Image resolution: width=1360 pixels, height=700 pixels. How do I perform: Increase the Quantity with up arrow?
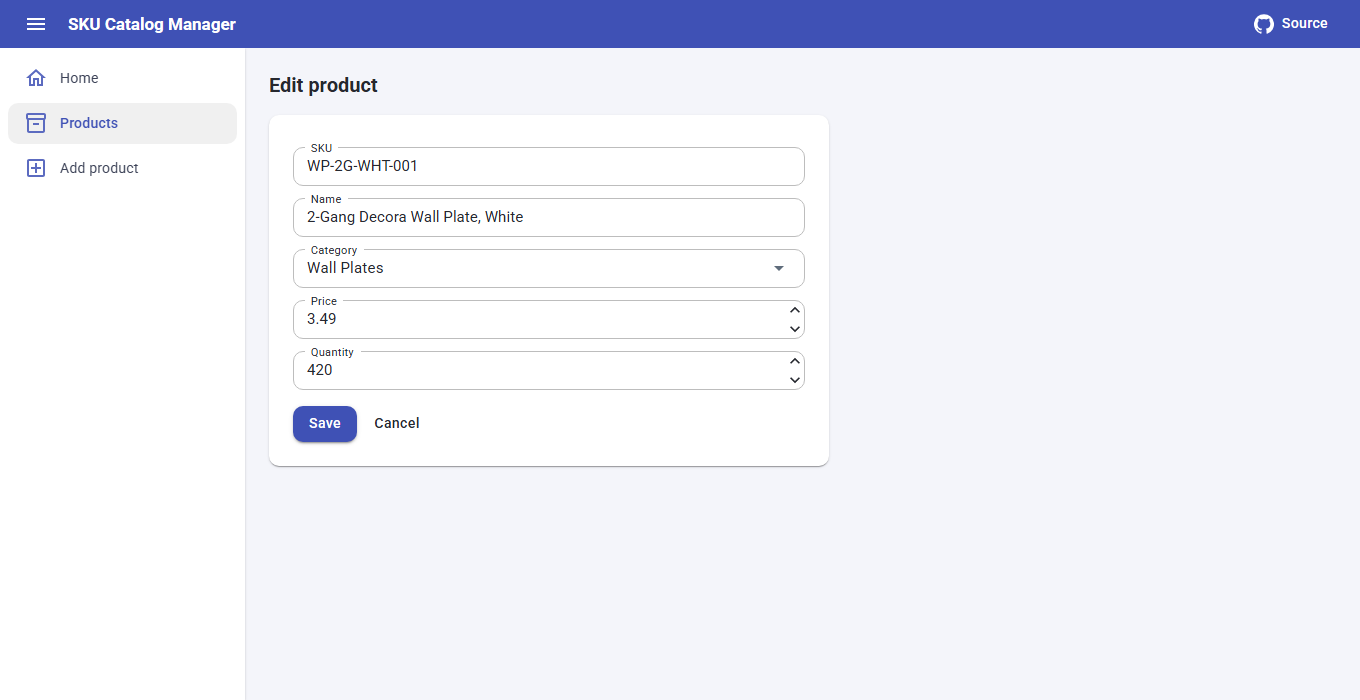tap(795, 361)
